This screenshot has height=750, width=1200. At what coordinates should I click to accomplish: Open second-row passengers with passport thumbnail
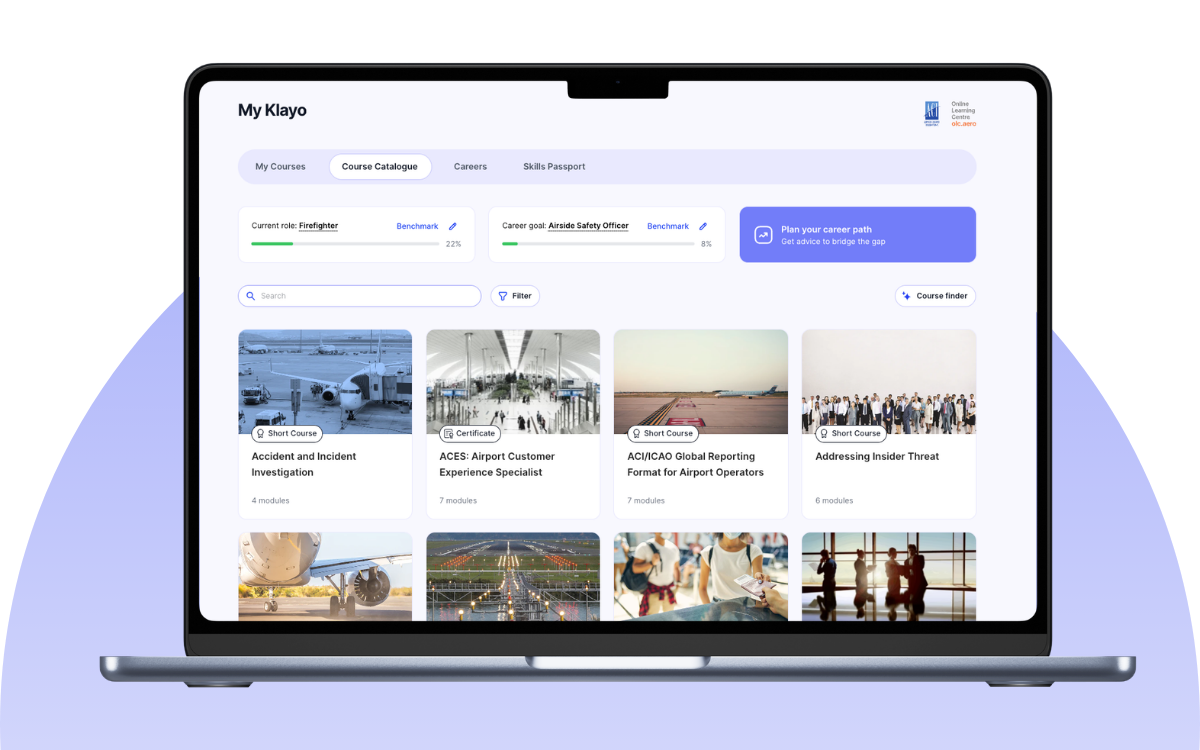[701, 576]
